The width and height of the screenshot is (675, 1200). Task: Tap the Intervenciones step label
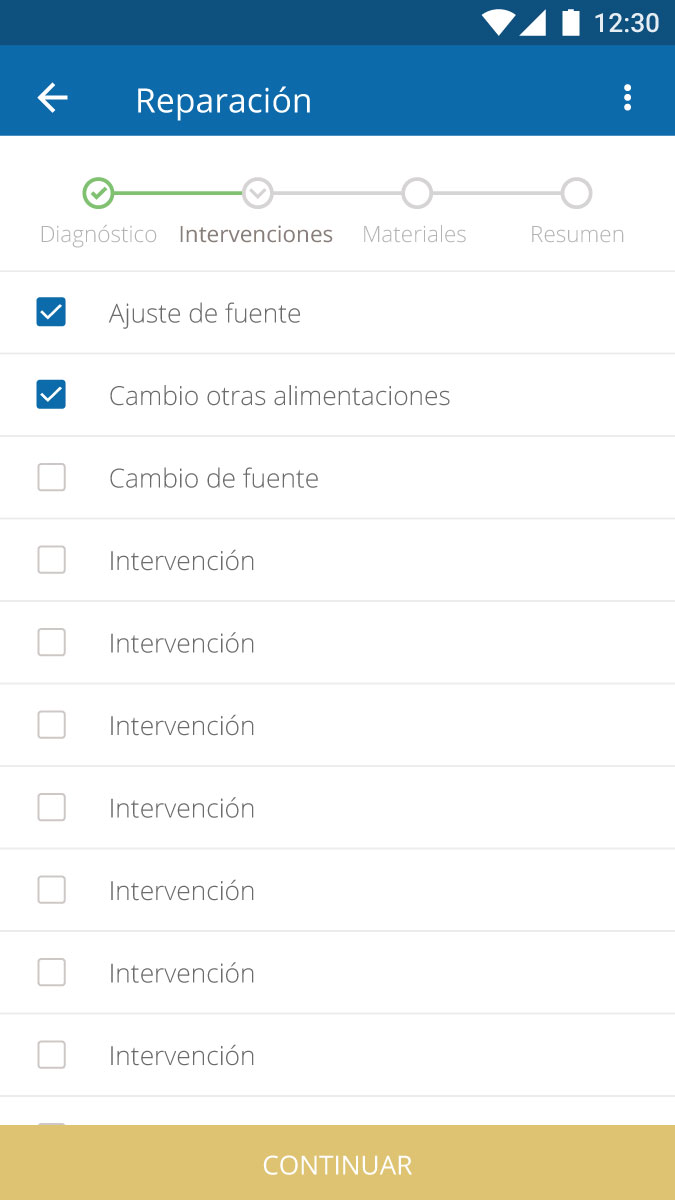(x=256, y=235)
